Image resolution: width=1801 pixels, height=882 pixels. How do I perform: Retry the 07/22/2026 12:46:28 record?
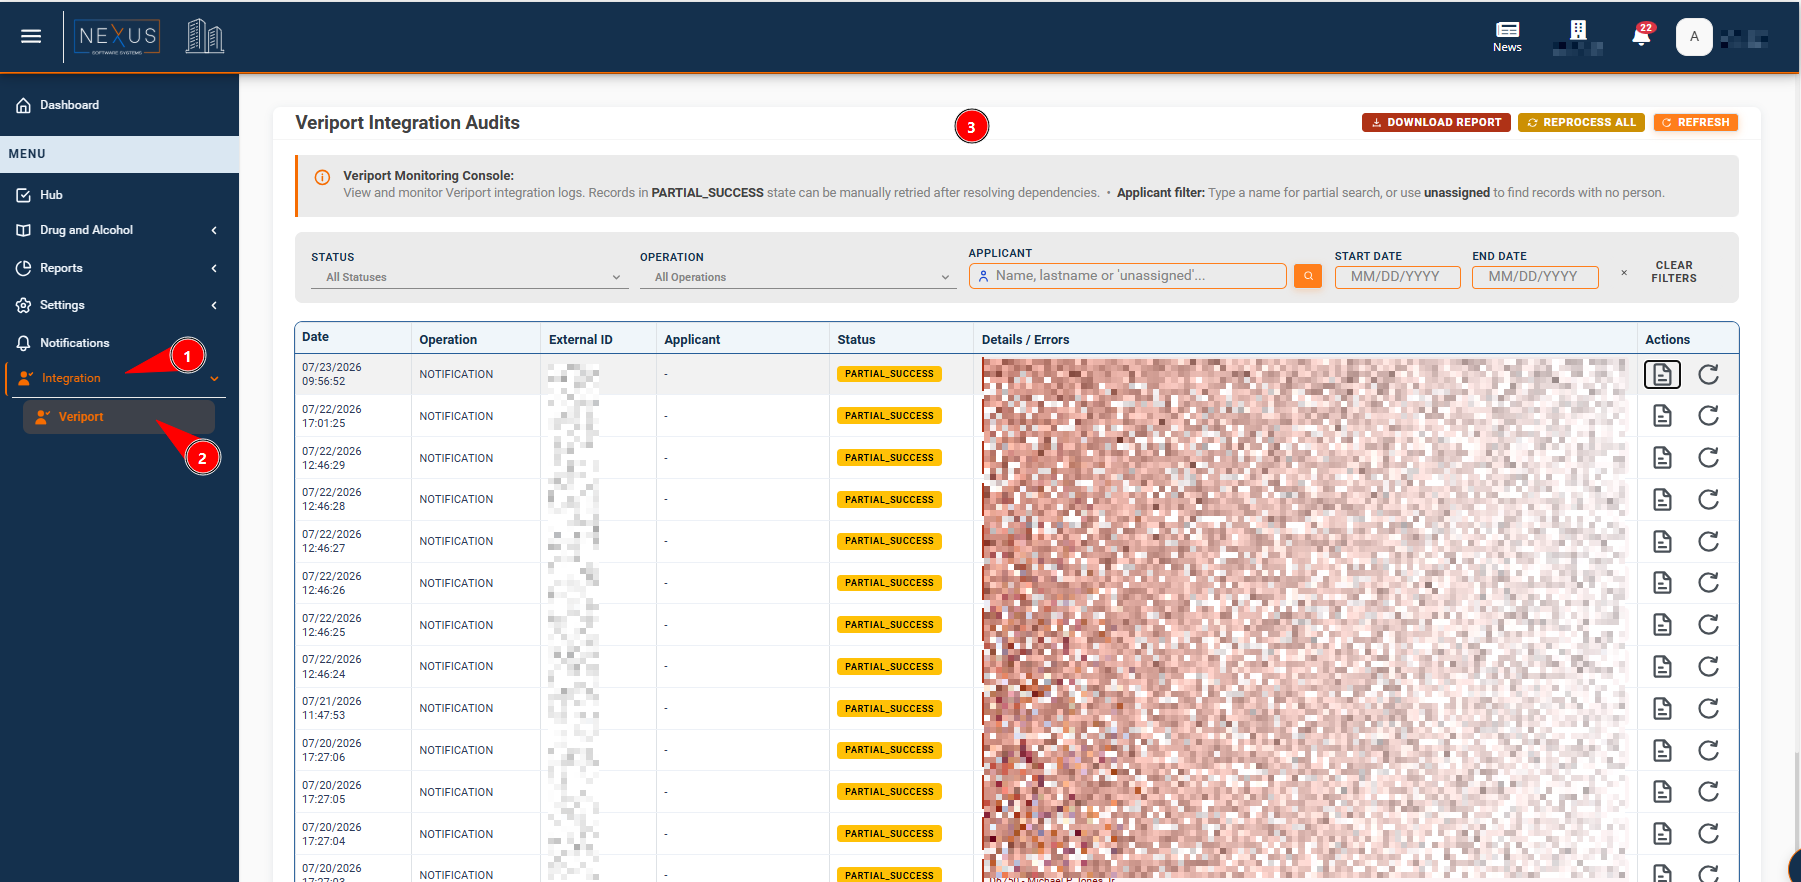pos(1709,500)
